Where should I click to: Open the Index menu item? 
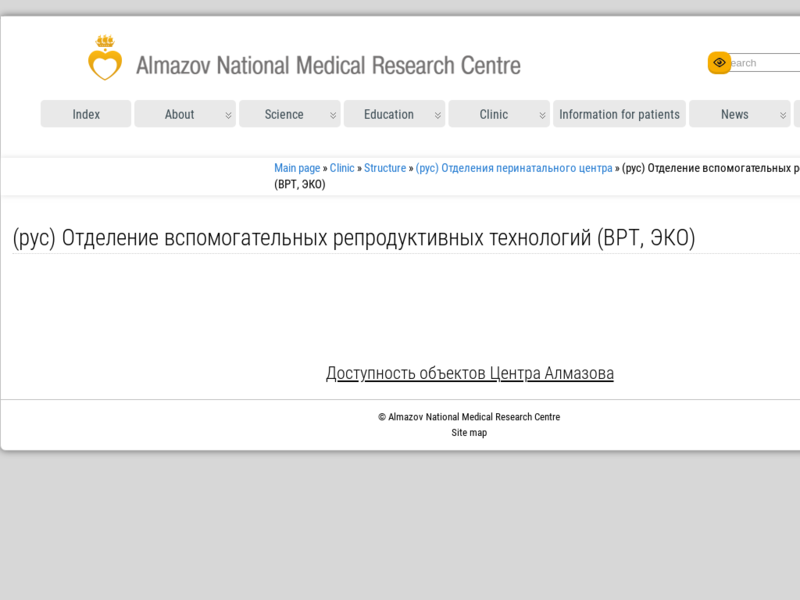tap(86, 114)
